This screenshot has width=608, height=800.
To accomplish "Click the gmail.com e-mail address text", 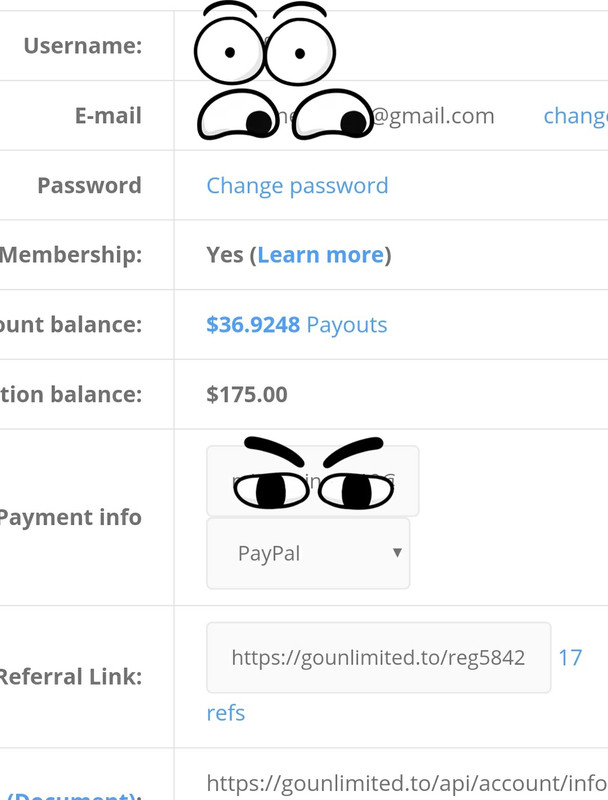I will (432, 116).
